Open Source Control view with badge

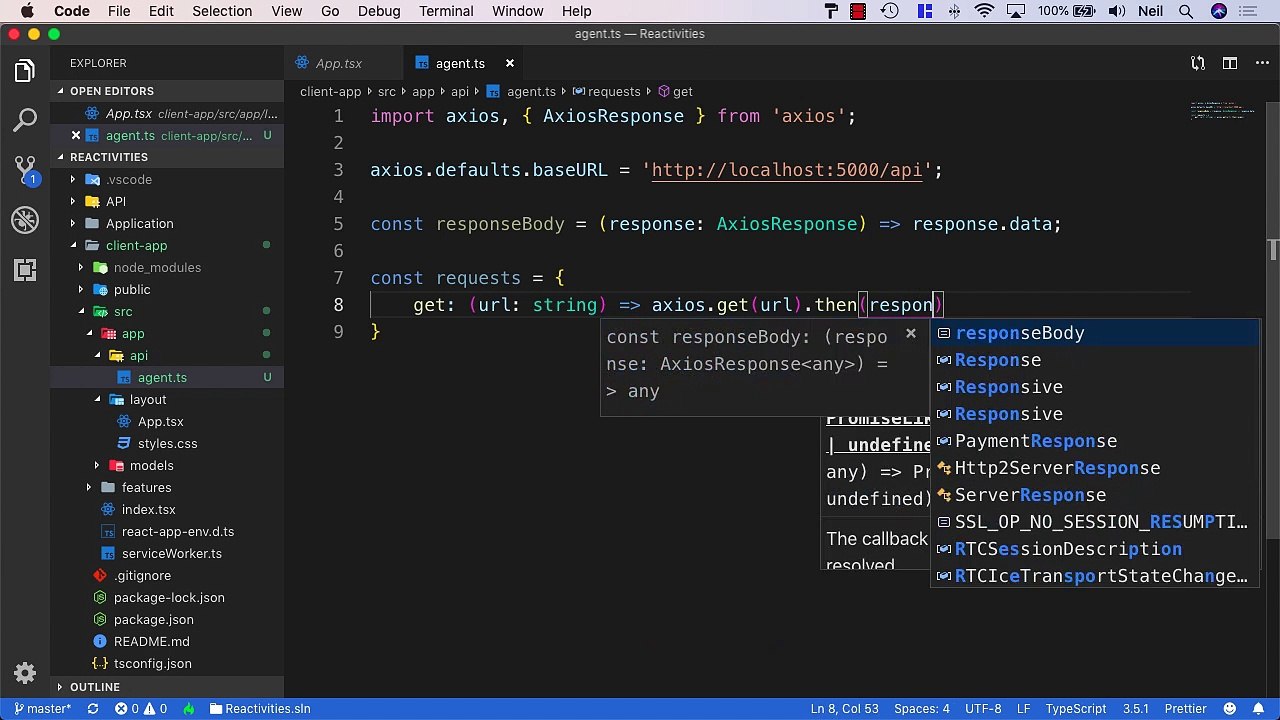click(x=25, y=169)
